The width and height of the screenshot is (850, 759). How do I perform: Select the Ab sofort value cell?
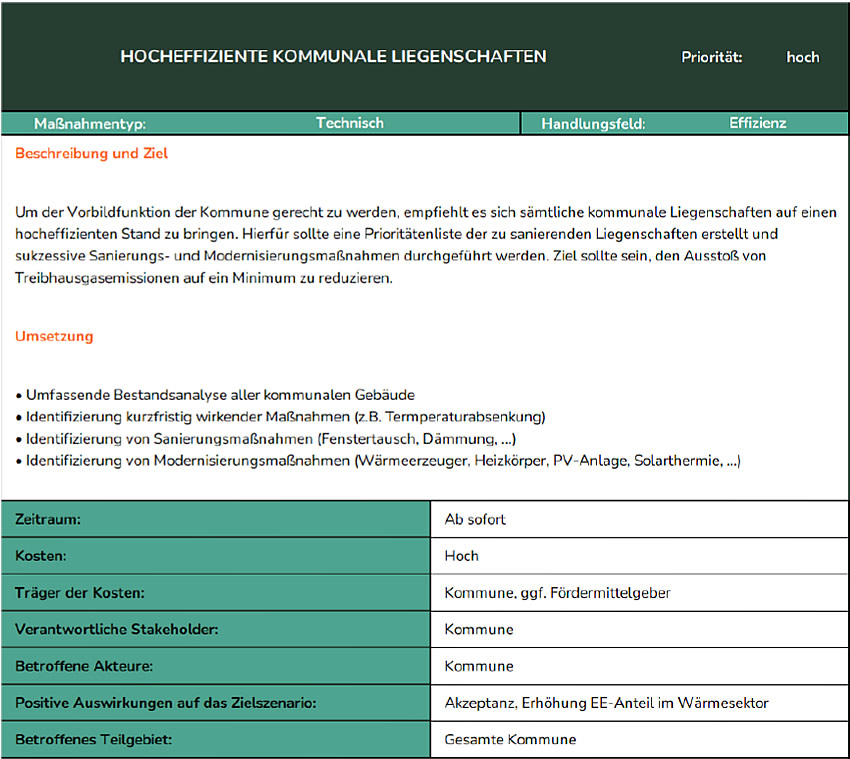click(x=470, y=519)
